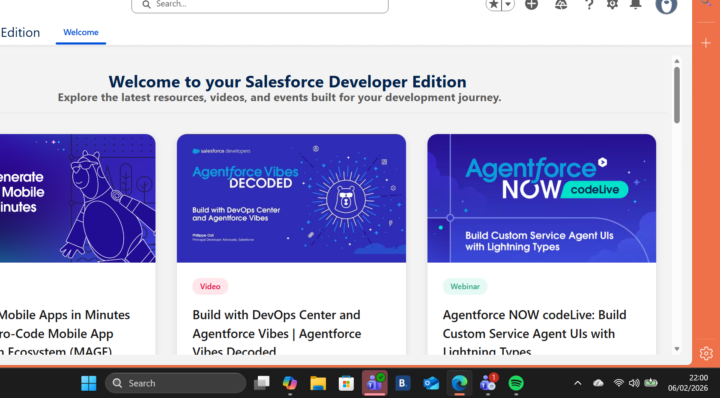Click the page scroll down arrow
720x398 pixels.
[677, 349]
